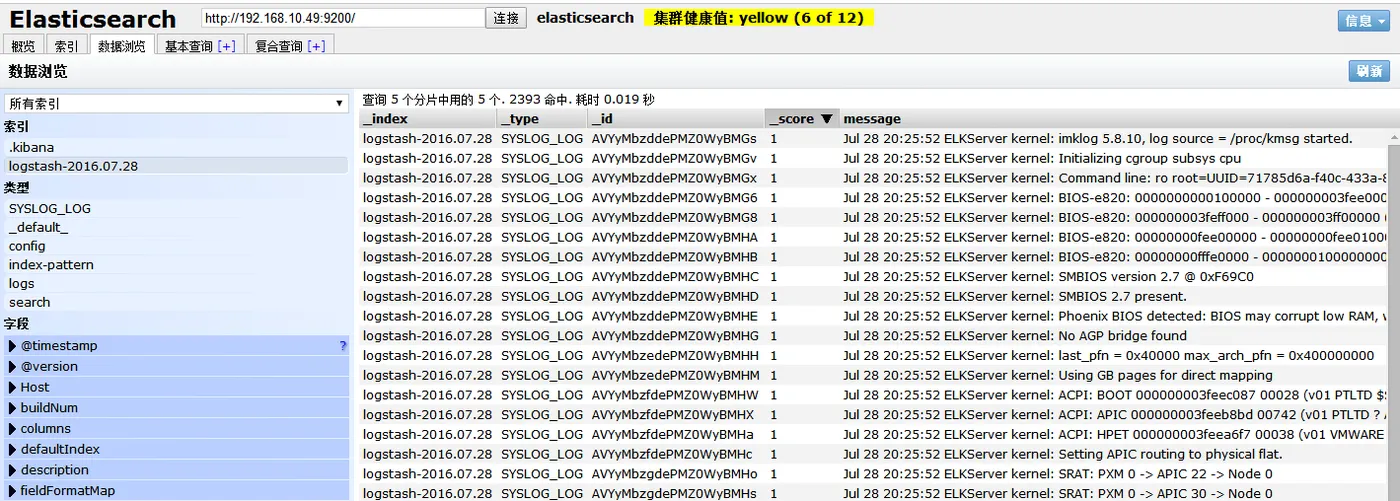1400x501 pixels.
Task: Switch to the 索引 tab
Action: pos(67,46)
